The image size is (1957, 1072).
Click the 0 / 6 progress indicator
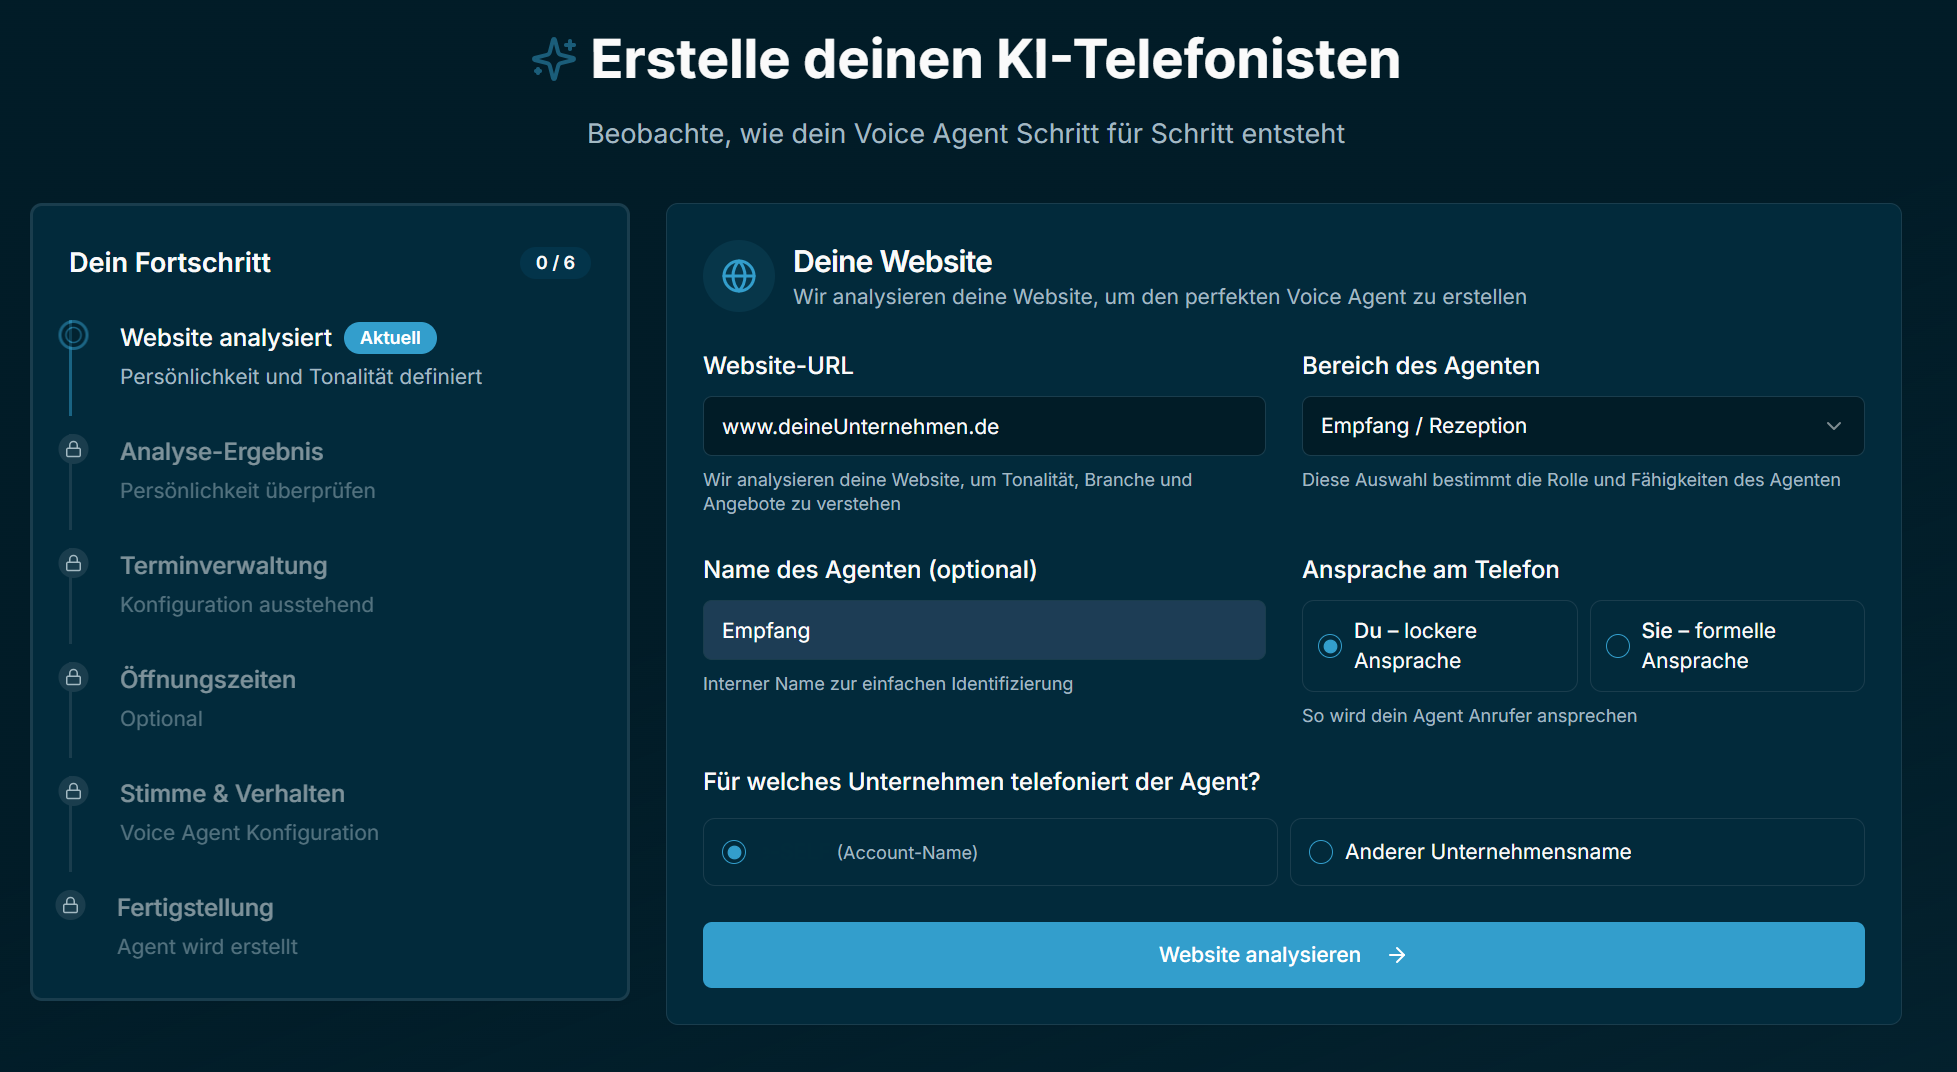pos(556,263)
